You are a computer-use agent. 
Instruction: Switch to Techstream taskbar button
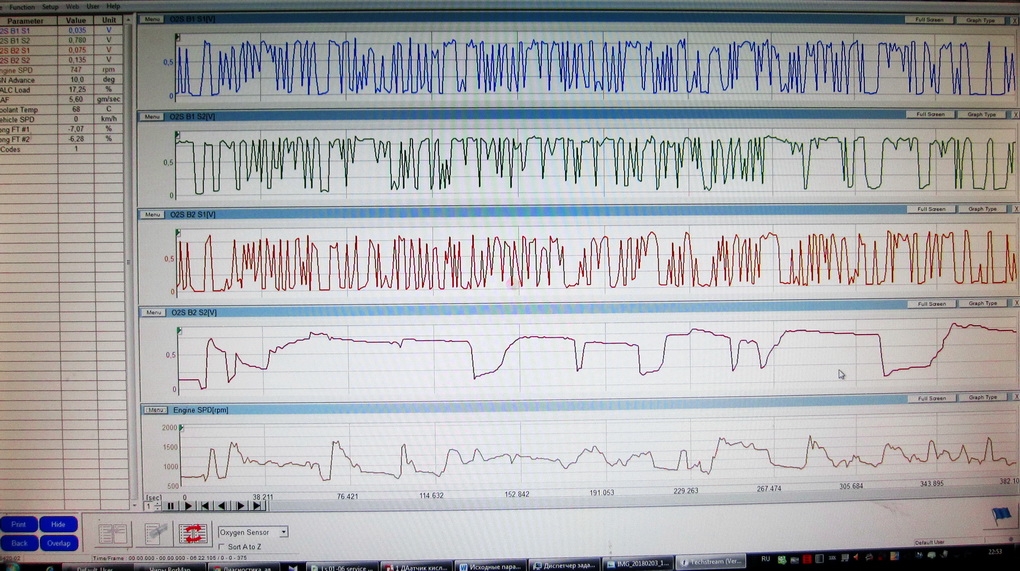(x=710, y=562)
